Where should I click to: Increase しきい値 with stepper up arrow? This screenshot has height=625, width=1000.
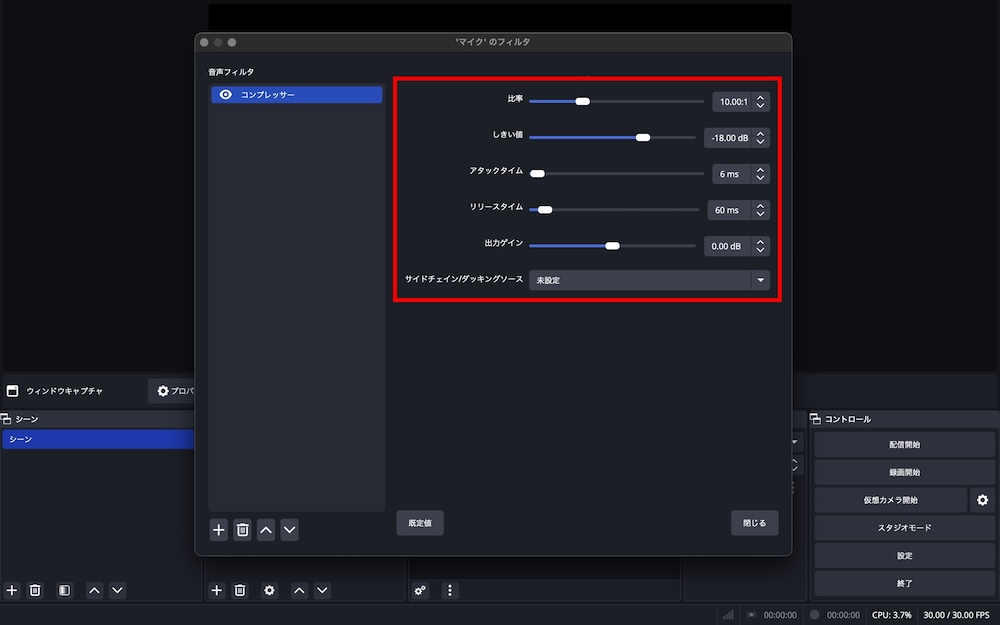tap(760, 134)
